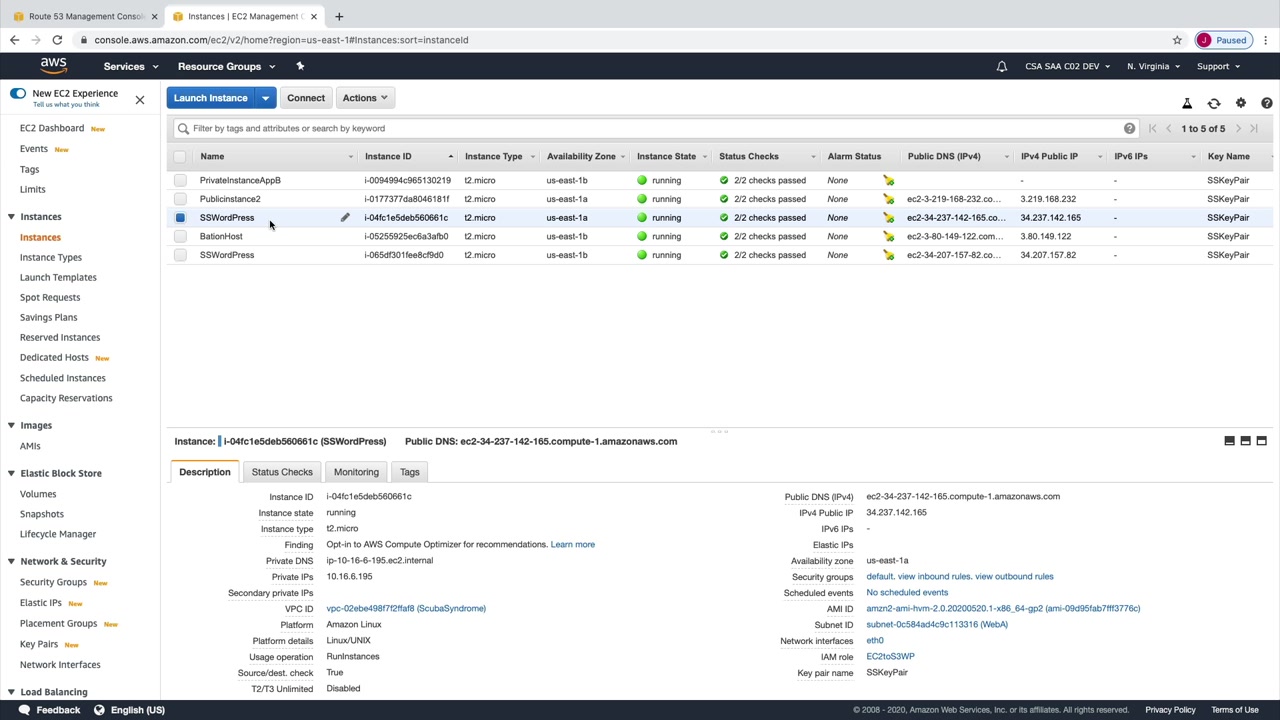The width and height of the screenshot is (1280, 720).
Task: Click the refresh instances icon
Action: 1213,104
